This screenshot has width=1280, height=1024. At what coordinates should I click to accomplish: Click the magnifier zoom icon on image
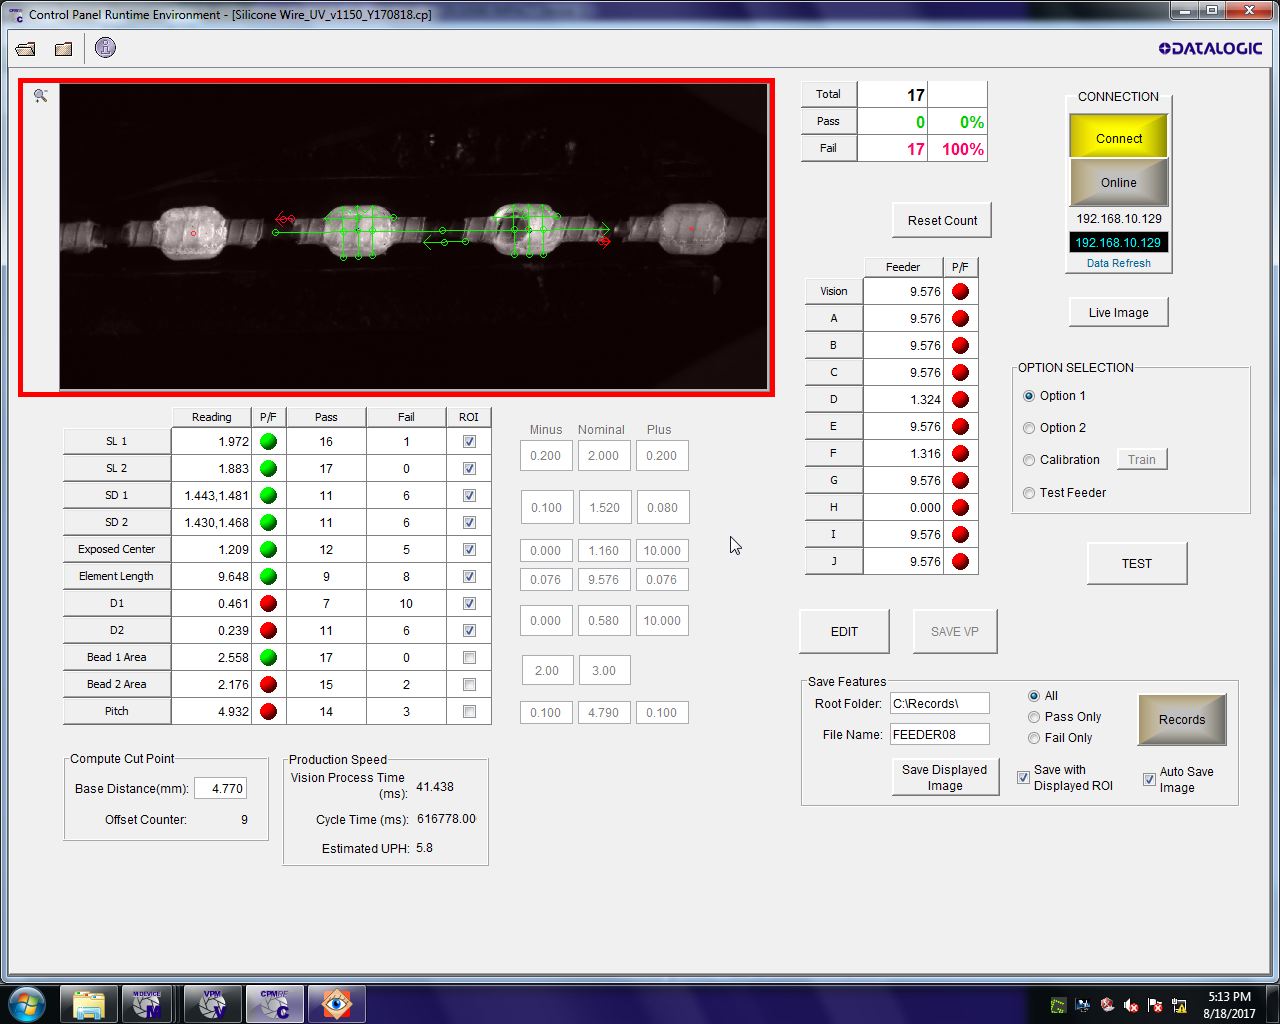[x=40, y=96]
